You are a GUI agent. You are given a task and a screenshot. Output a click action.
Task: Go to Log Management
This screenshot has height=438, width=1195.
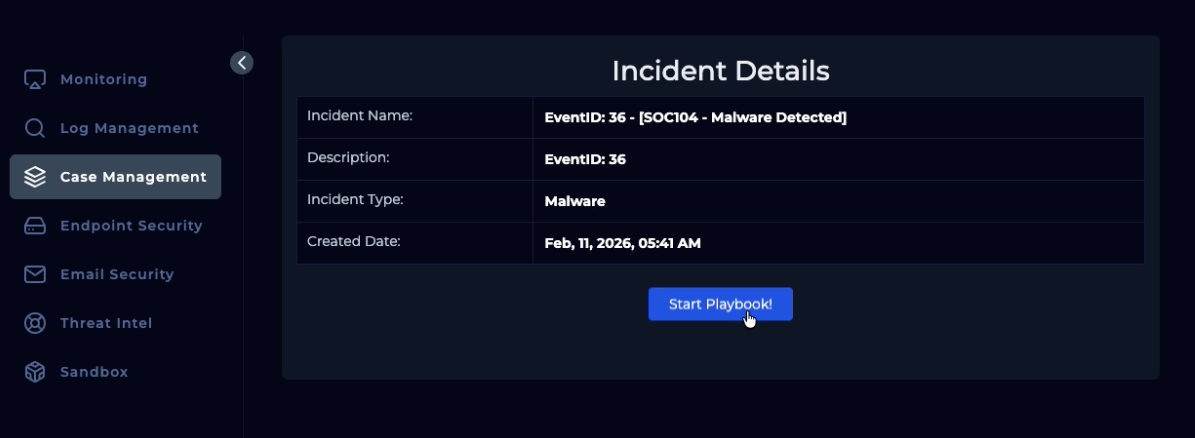pyautogui.click(x=129, y=128)
